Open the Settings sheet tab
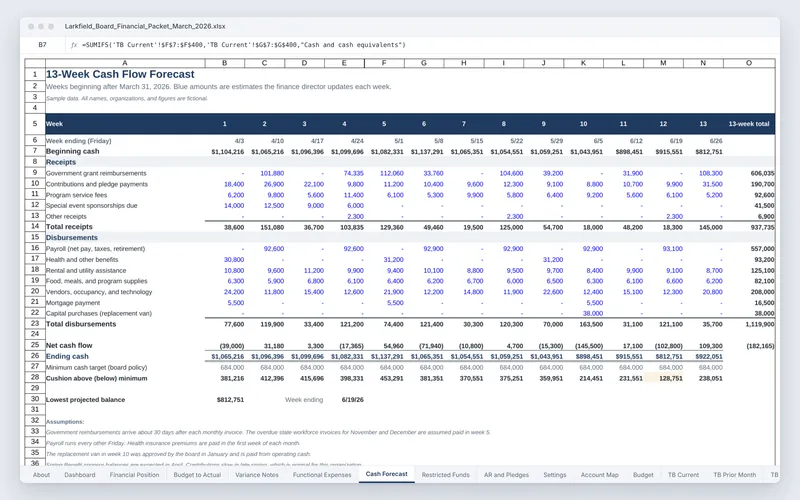 [555, 475]
